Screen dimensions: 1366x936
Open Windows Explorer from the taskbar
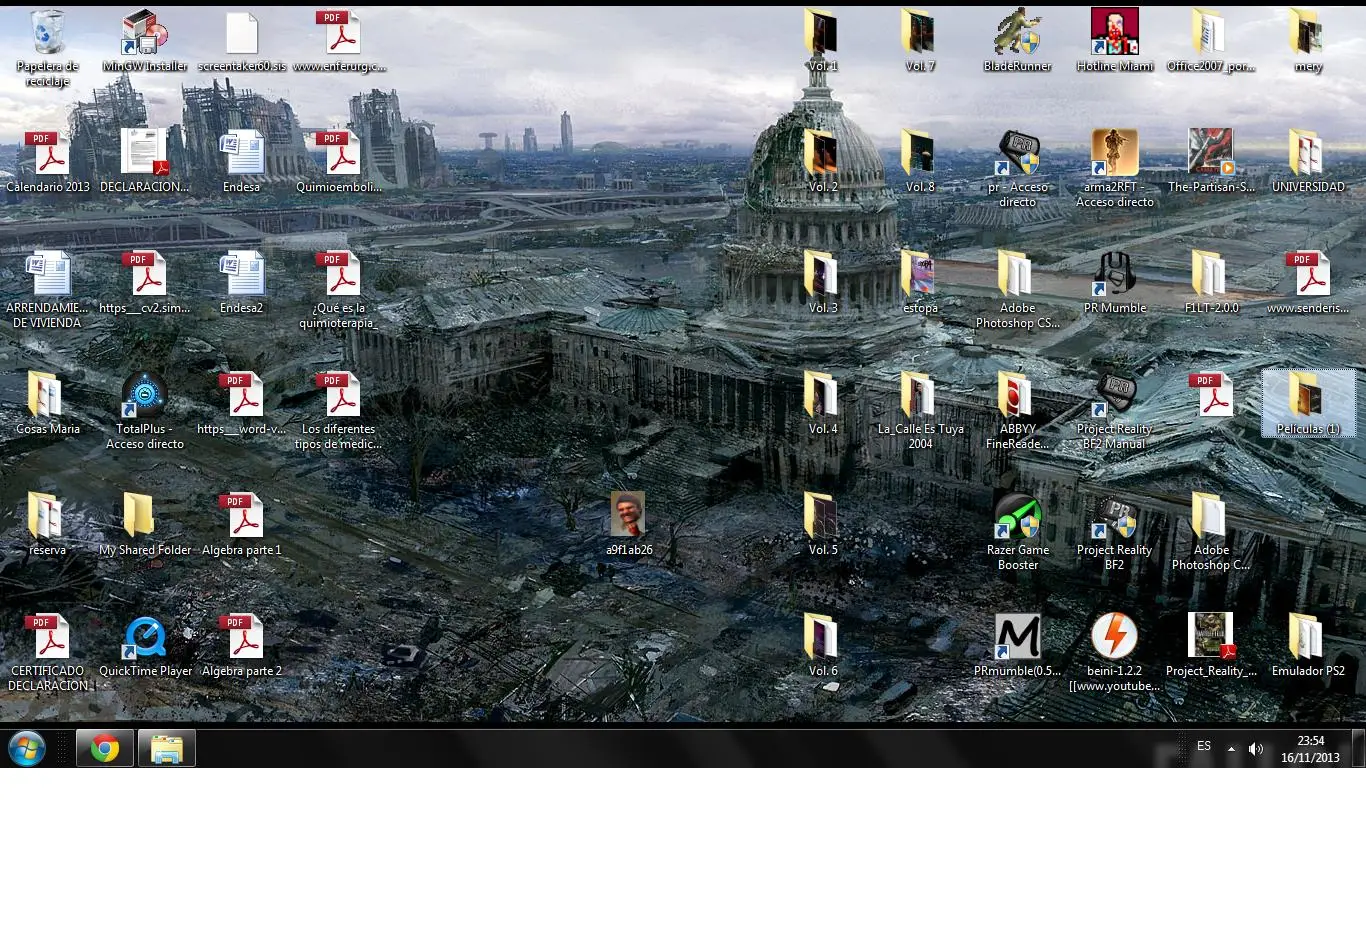click(x=167, y=748)
